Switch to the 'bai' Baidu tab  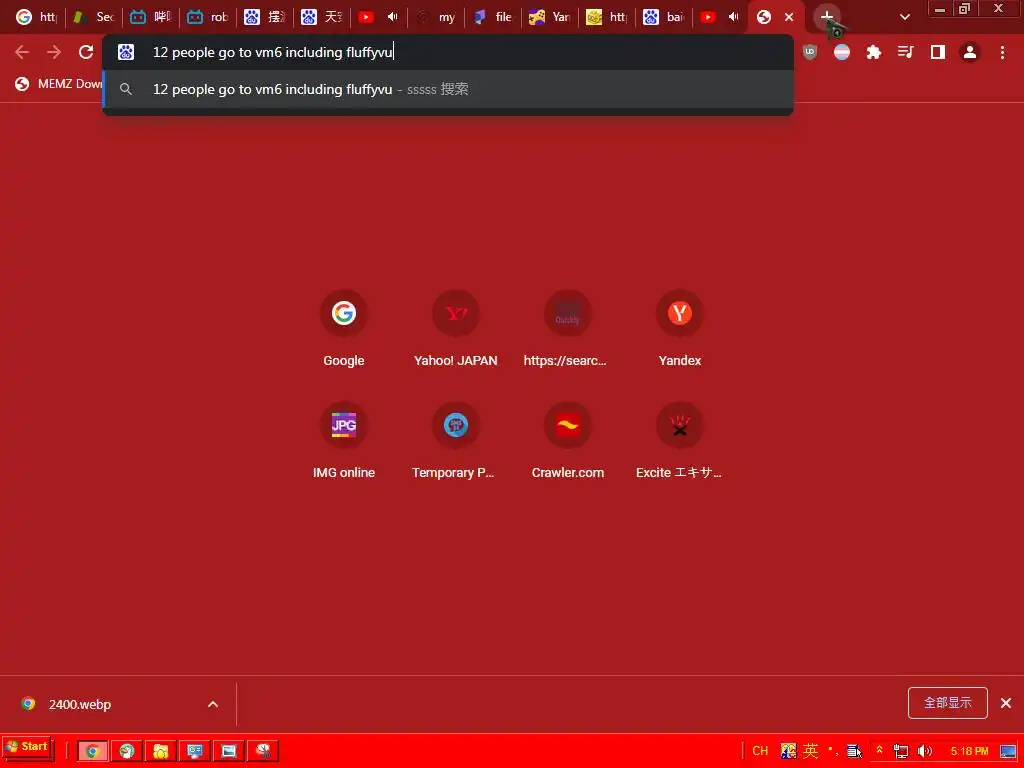(x=664, y=17)
